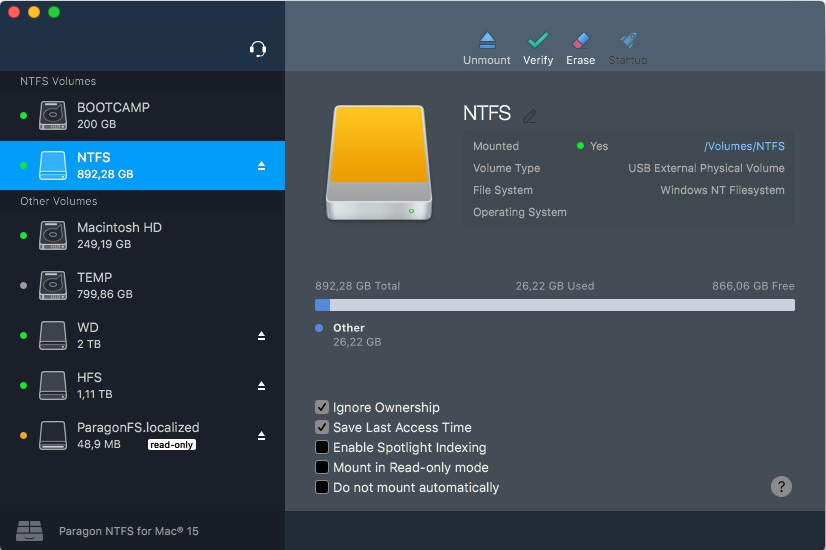
Task: Enable Mount in Read-only mode
Action: tap(322, 467)
